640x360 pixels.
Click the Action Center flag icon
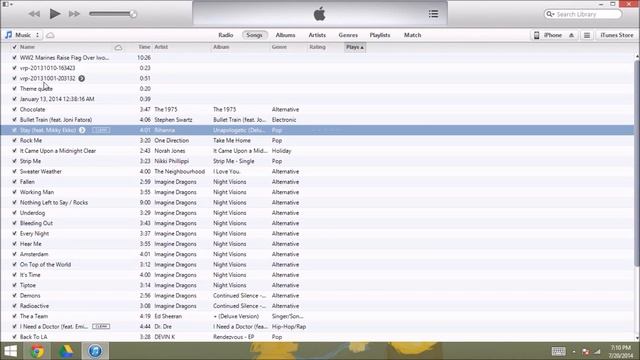coord(586,351)
